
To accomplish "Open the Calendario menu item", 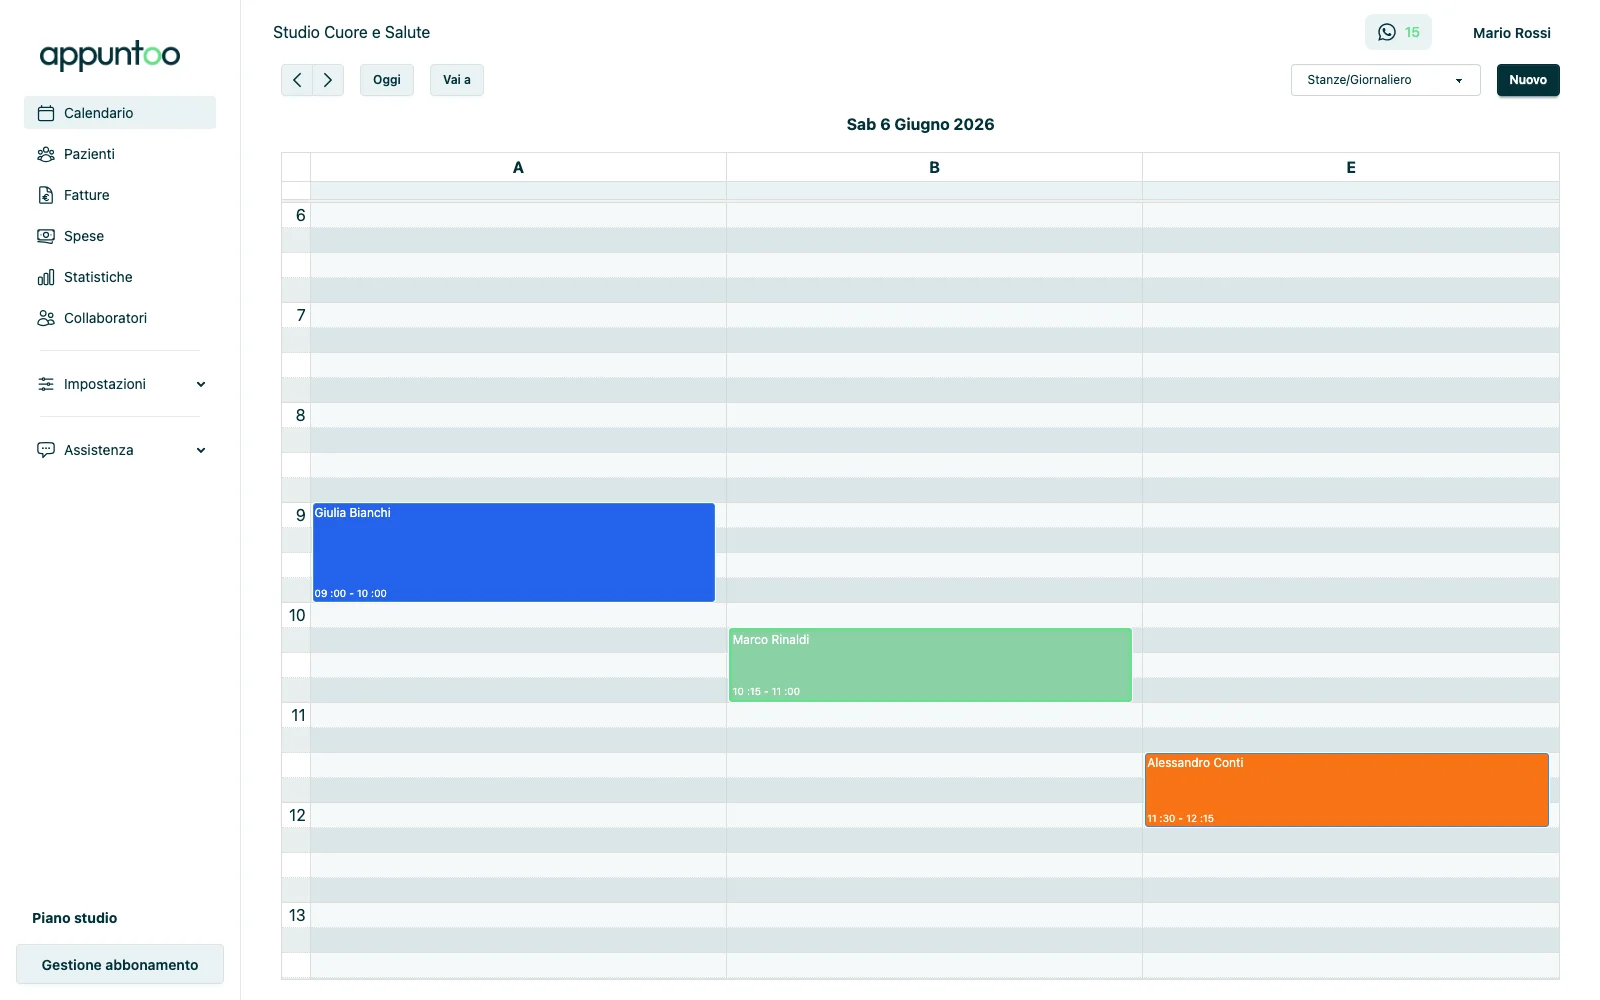I will (120, 113).
